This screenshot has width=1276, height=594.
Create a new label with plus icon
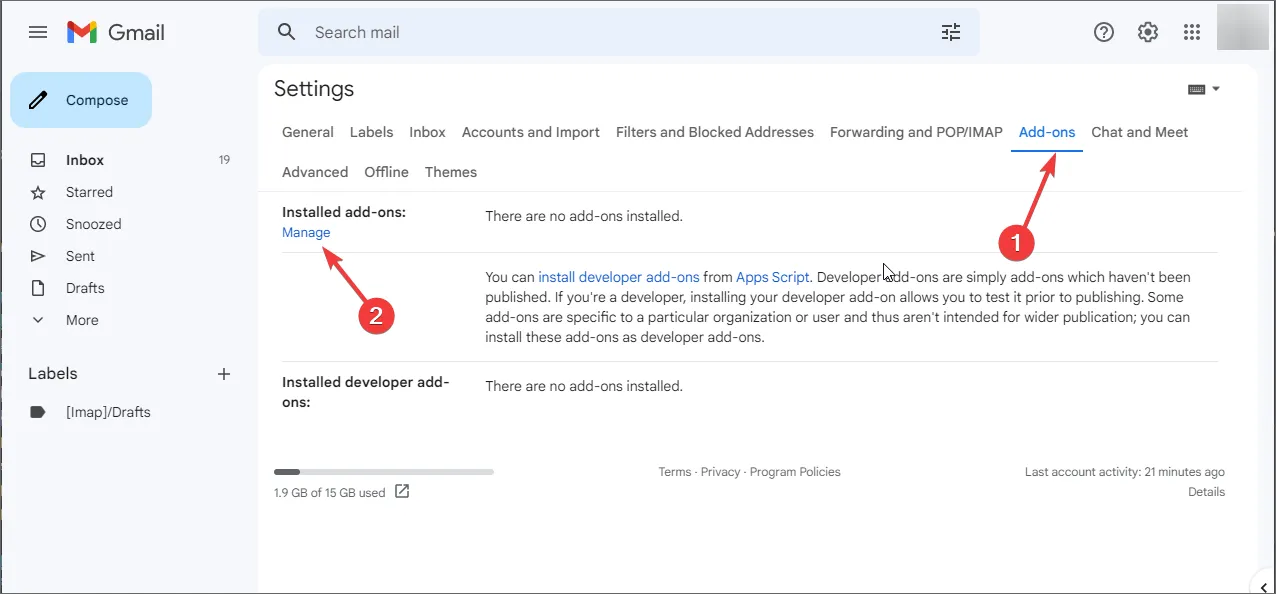click(224, 374)
